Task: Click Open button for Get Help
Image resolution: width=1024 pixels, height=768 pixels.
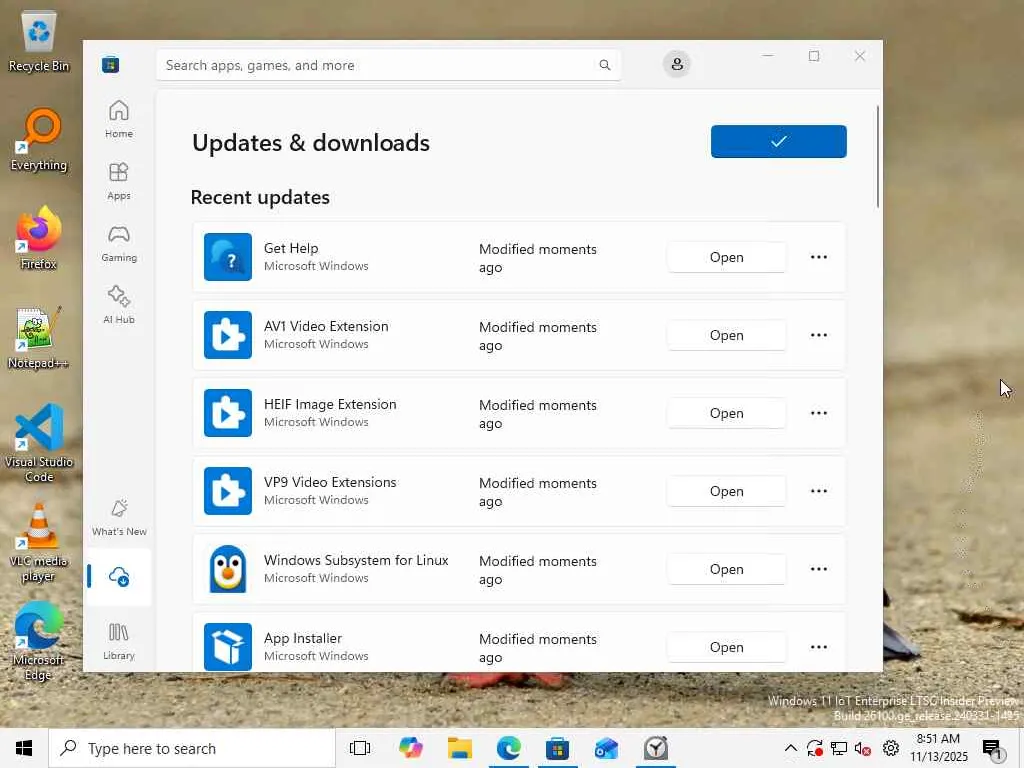Action: (726, 257)
